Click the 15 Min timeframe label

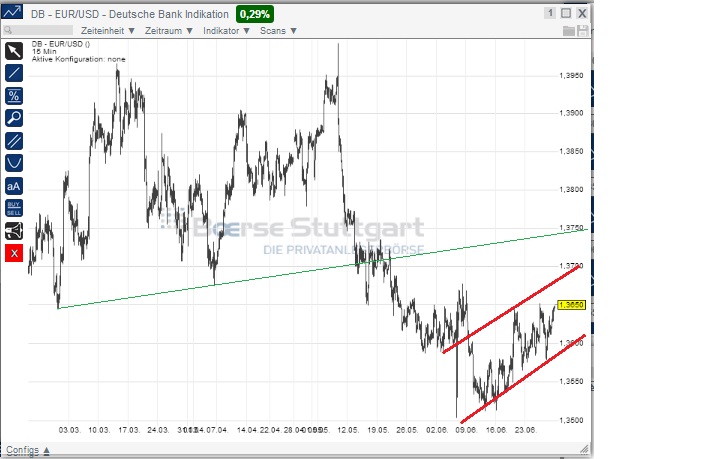coord(44,52)
